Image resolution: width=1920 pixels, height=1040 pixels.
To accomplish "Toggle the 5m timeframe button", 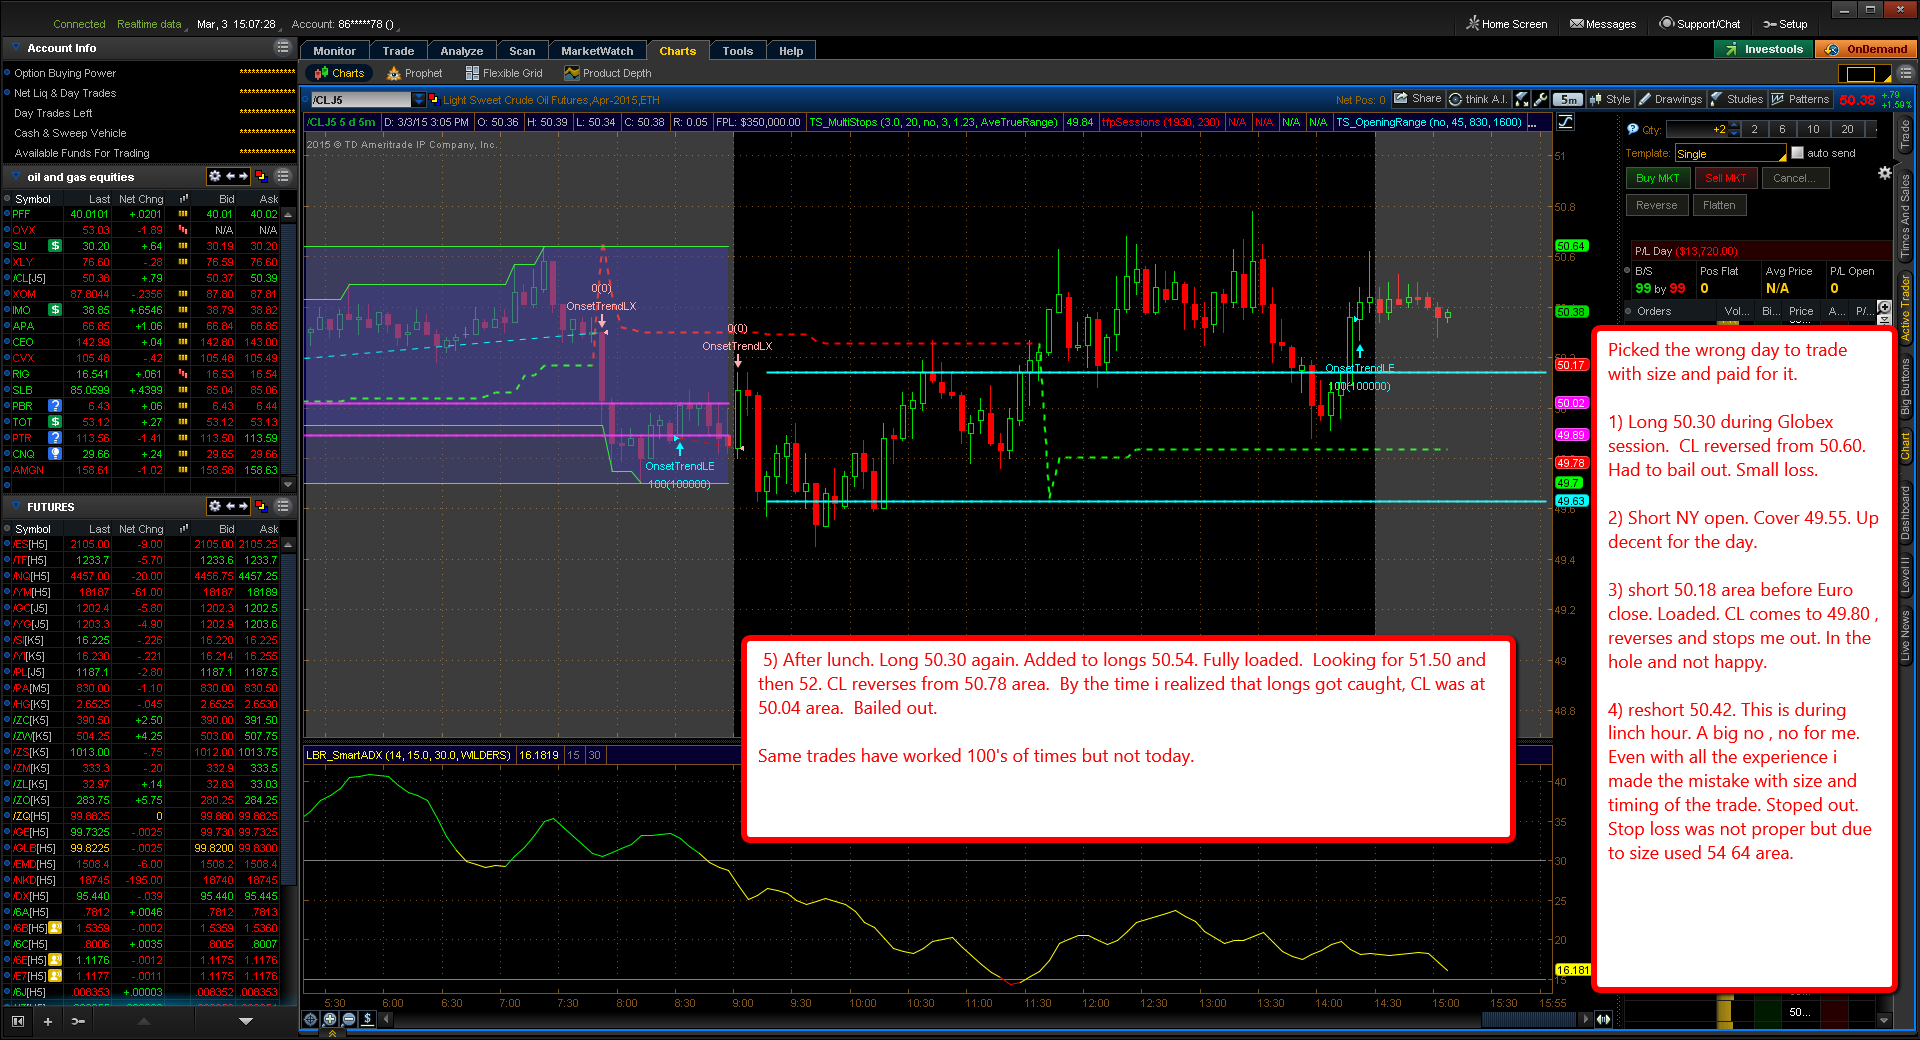I will [x=1569, y=99].
